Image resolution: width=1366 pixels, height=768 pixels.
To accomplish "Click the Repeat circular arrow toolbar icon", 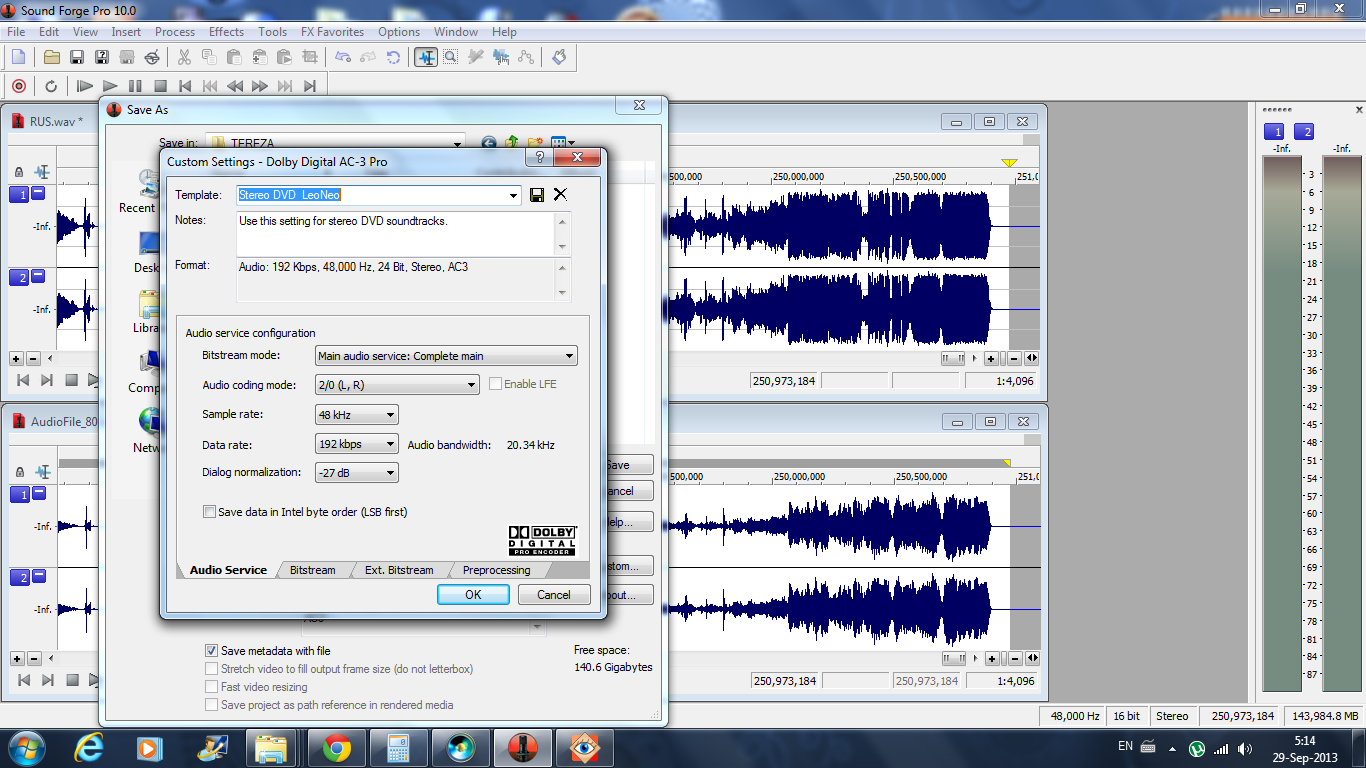I will 393,57.
